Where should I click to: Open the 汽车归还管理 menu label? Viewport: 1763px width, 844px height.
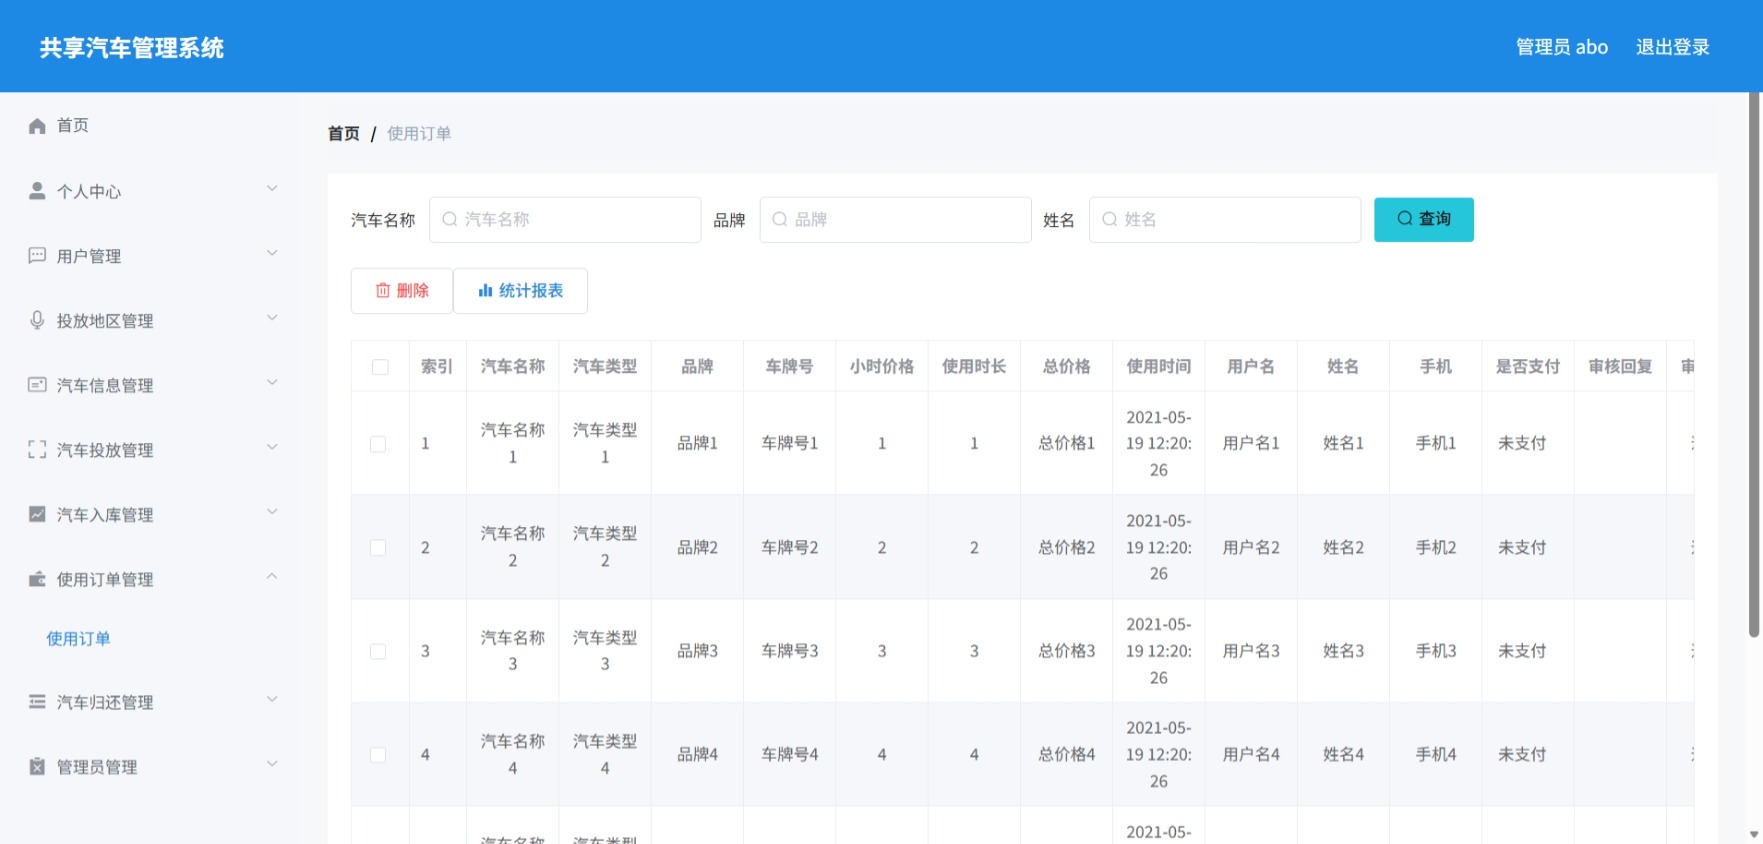click(x=105, y=703)
